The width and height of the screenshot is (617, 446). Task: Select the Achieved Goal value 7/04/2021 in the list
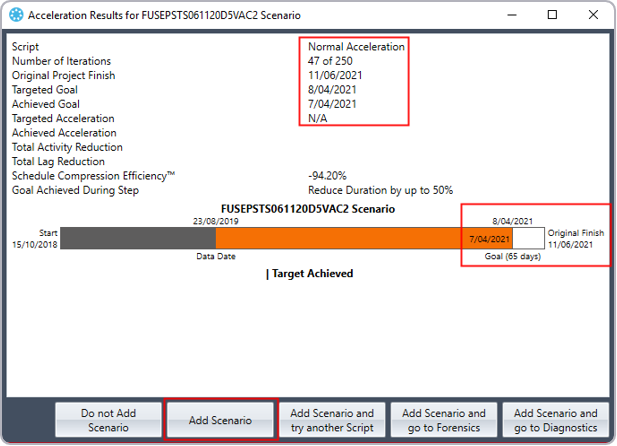[x=332, y=104]
